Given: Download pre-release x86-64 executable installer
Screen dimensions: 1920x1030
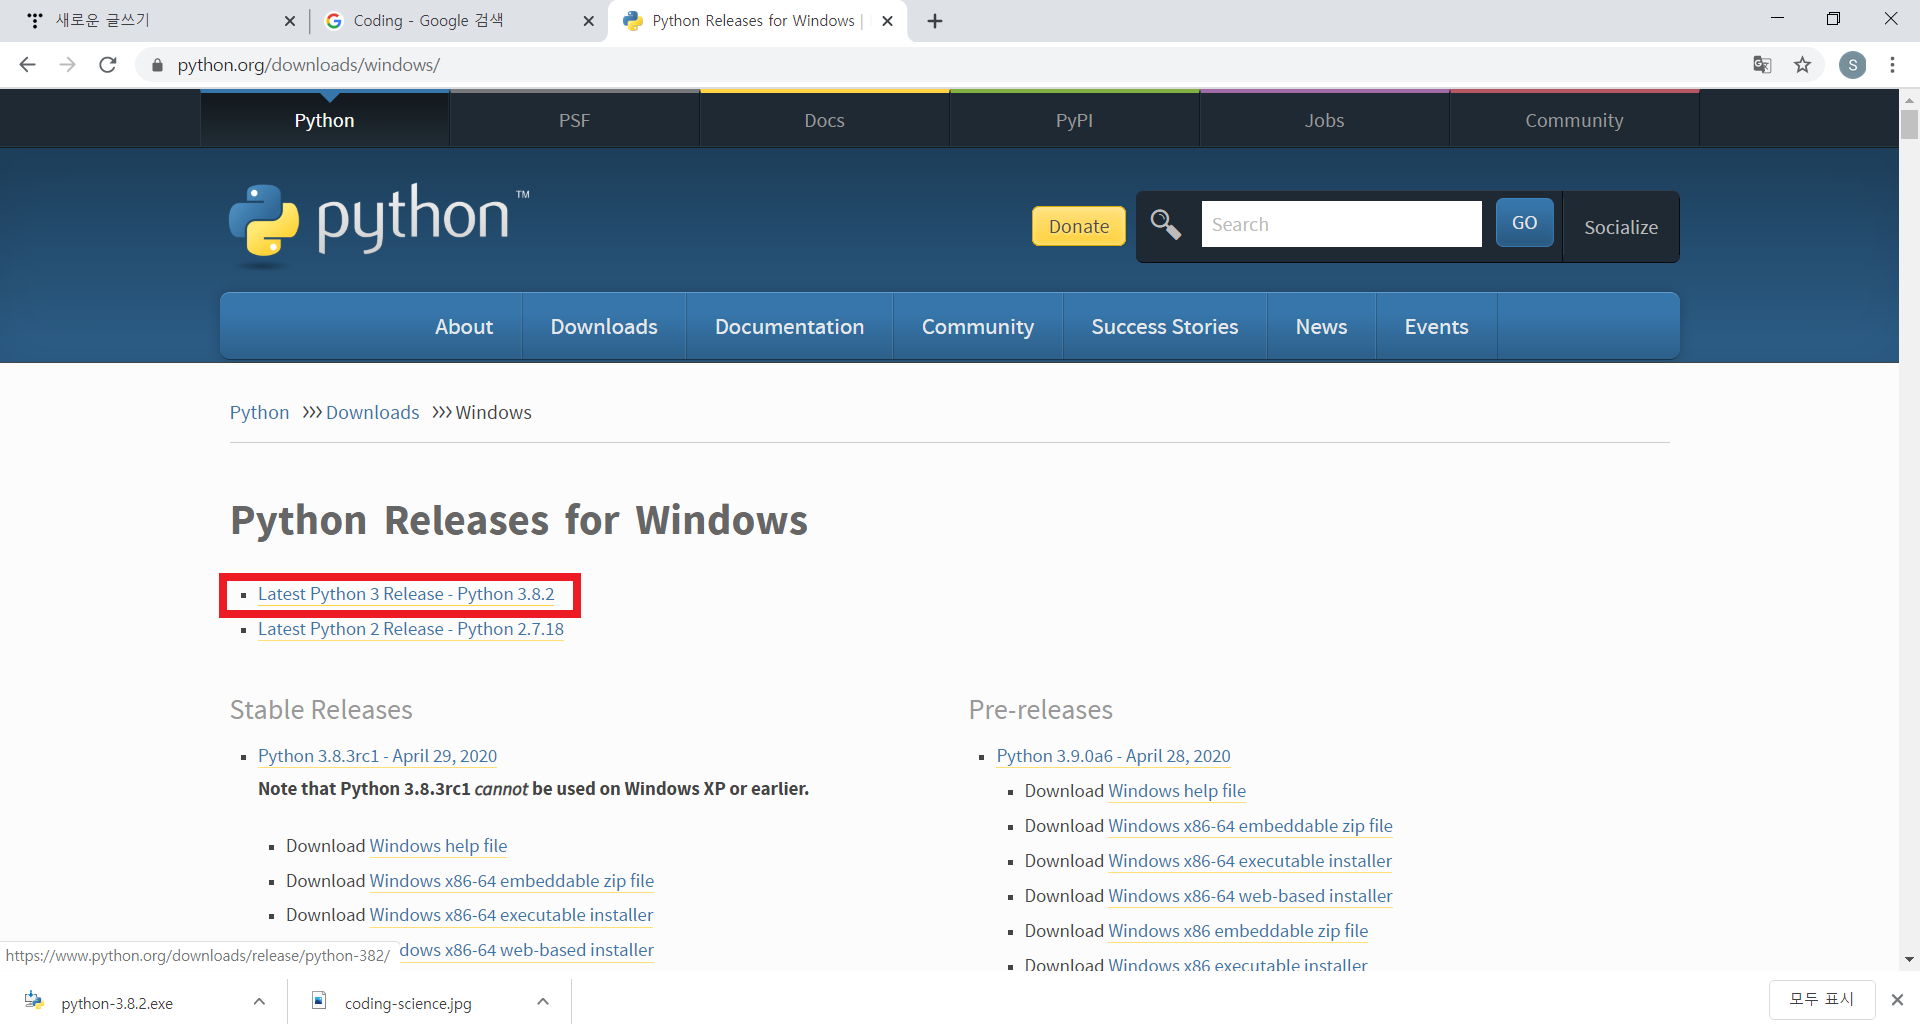Looking at the screenshot, I should tap(1250, 861).
